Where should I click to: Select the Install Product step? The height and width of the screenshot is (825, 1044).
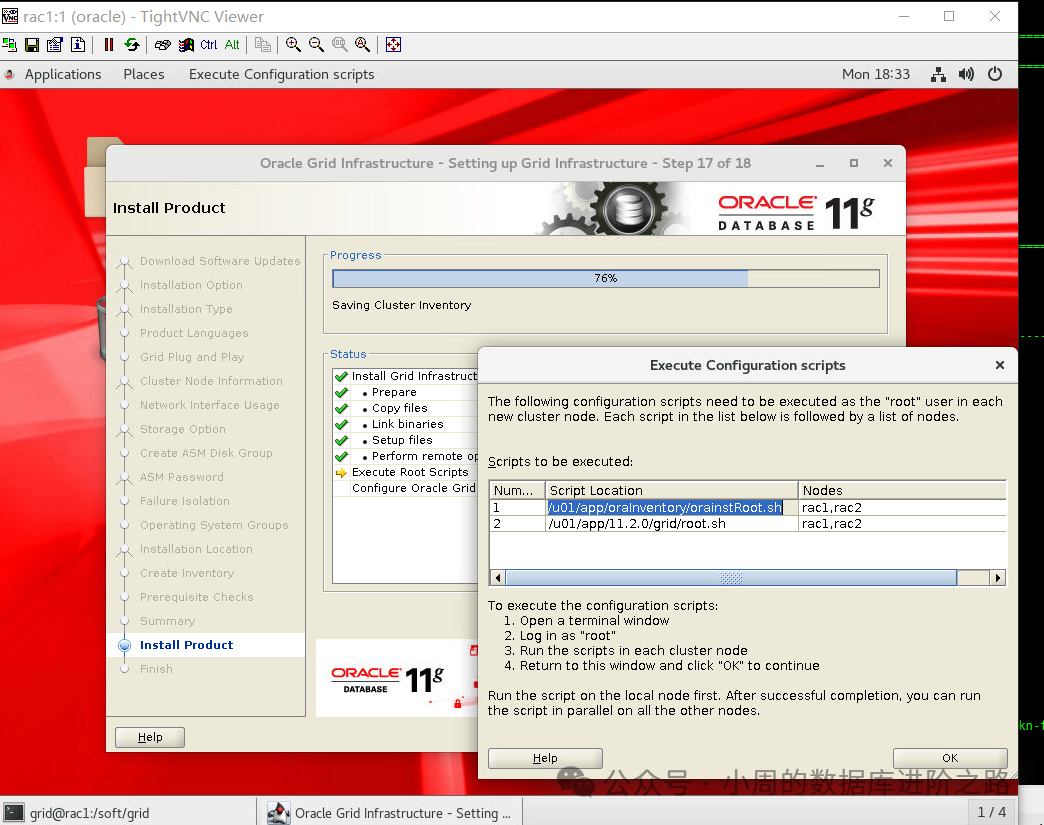(186, 645)
